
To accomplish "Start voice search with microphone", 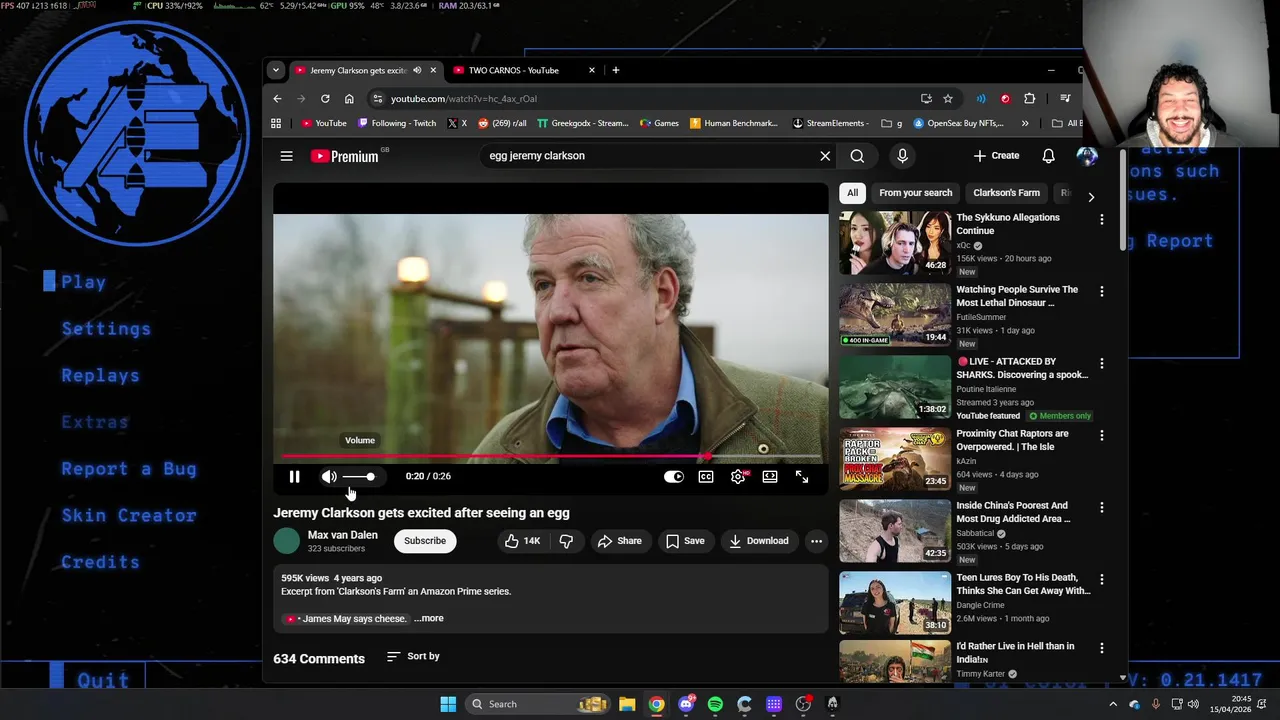I will pos(902,156).
